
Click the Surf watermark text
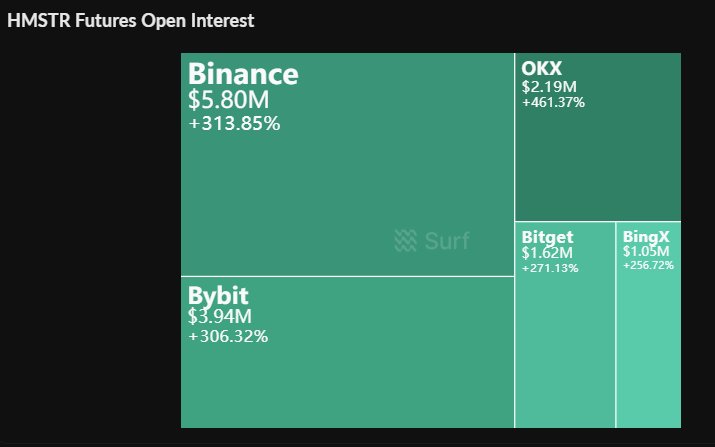coord(446,241)
